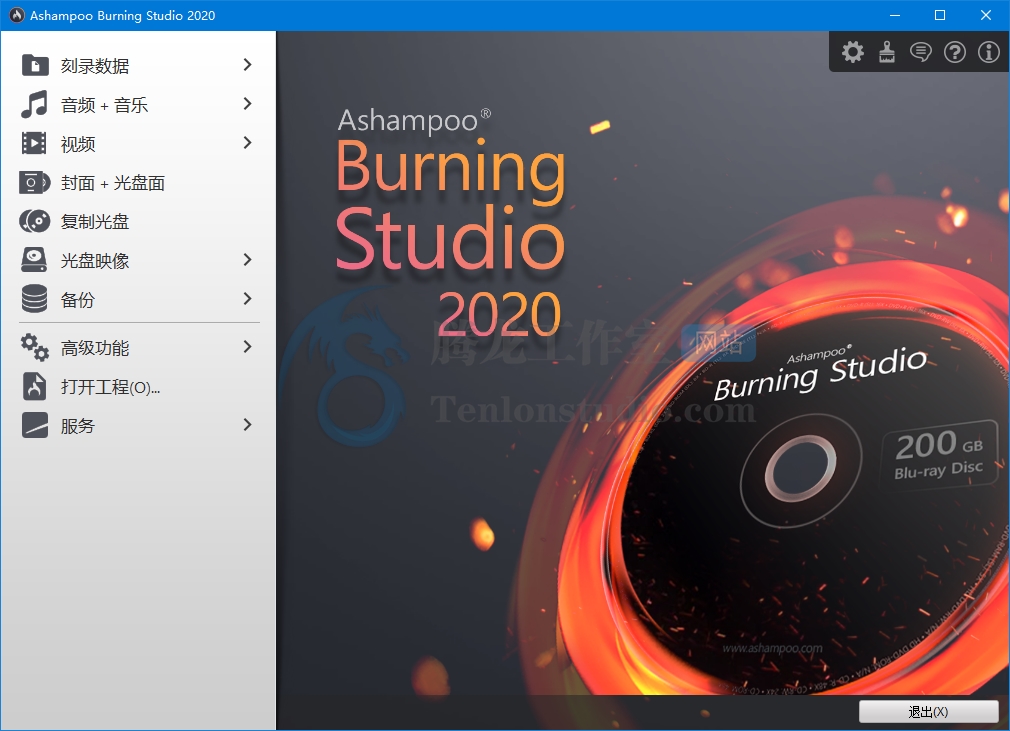Select the 服务 menu entry
1010x731 pixels.
pyautogui.click(x=138, y=425)
